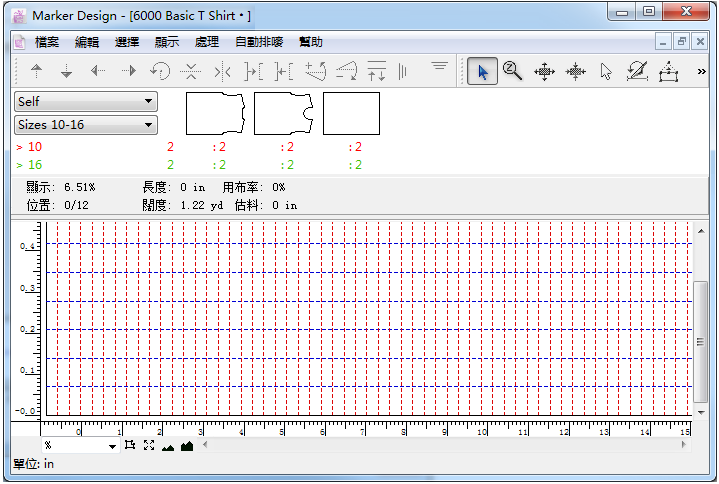This screenshot has width=719, height=484.
Task: Expand the toolbar overflow chevron
Action: coord(702,72)
